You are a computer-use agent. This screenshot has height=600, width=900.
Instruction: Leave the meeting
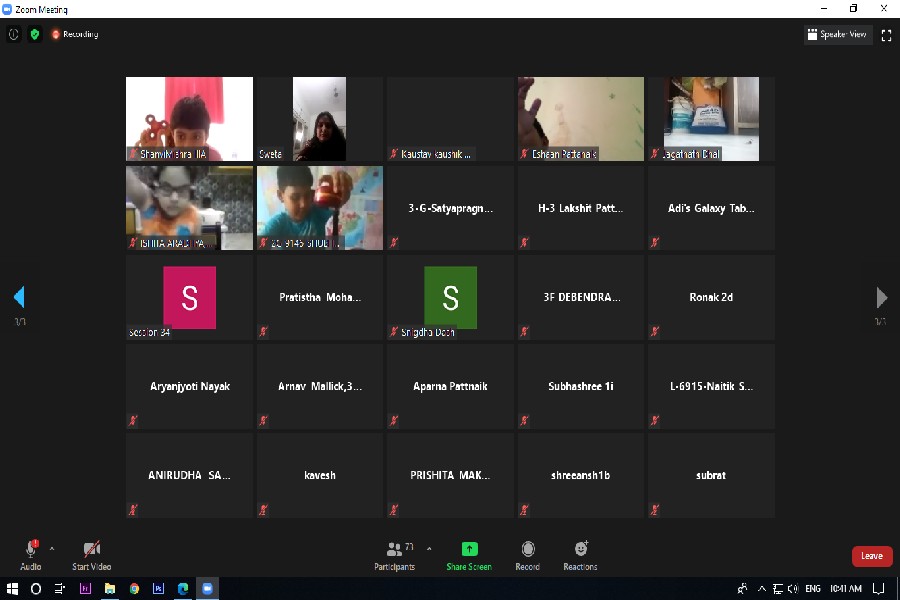click(872, 556)
